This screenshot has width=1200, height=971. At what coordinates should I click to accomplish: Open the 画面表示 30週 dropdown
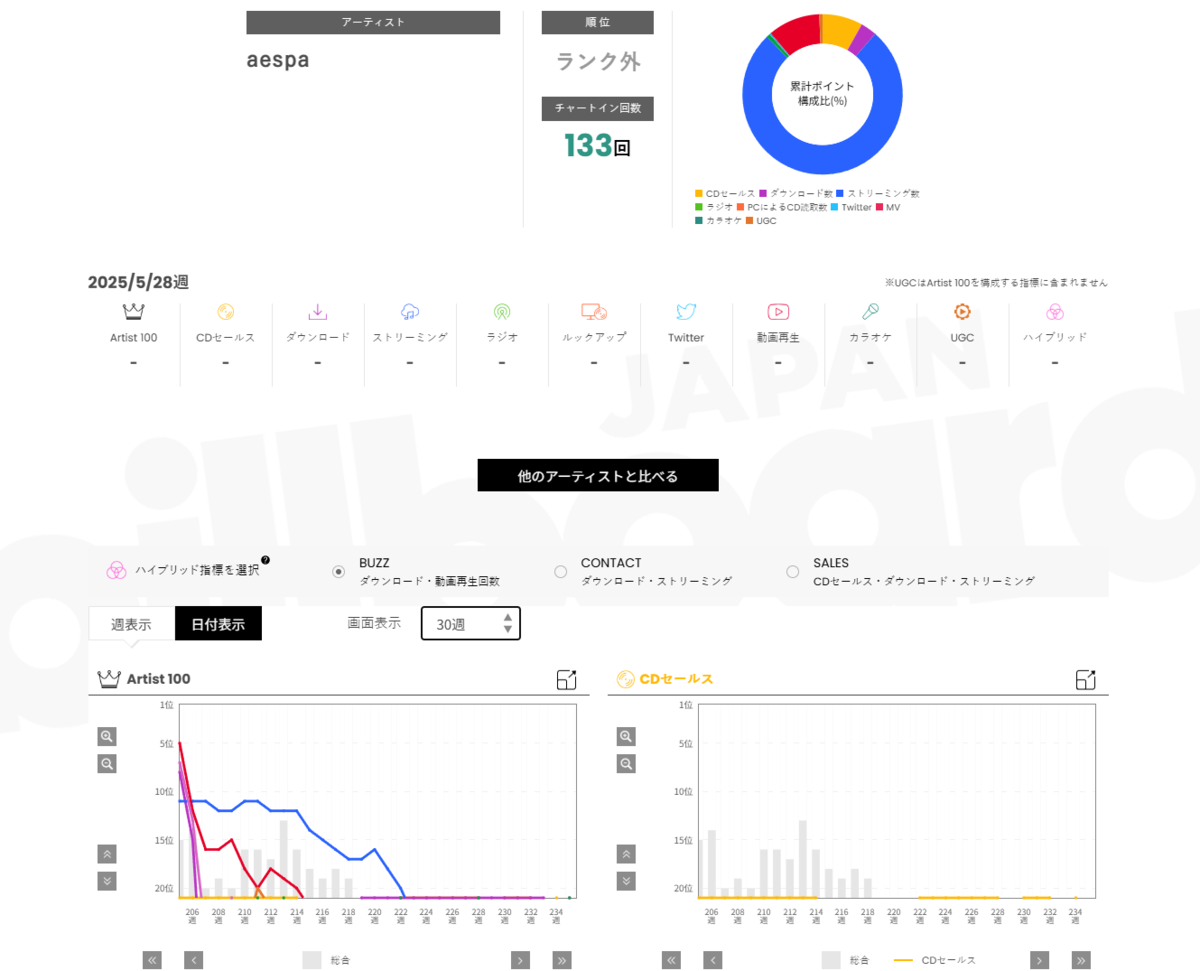click(x=471, y=623)
